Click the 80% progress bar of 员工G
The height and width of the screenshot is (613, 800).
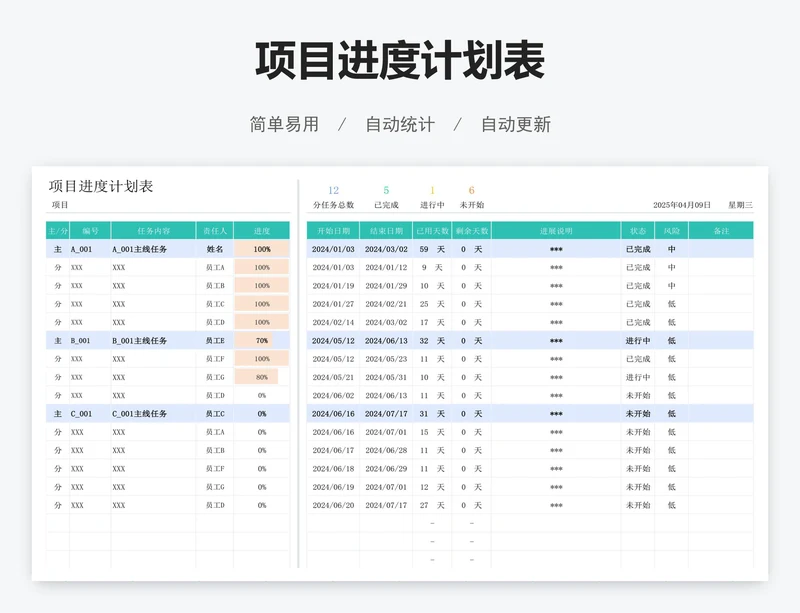click(x=256, y=377)
